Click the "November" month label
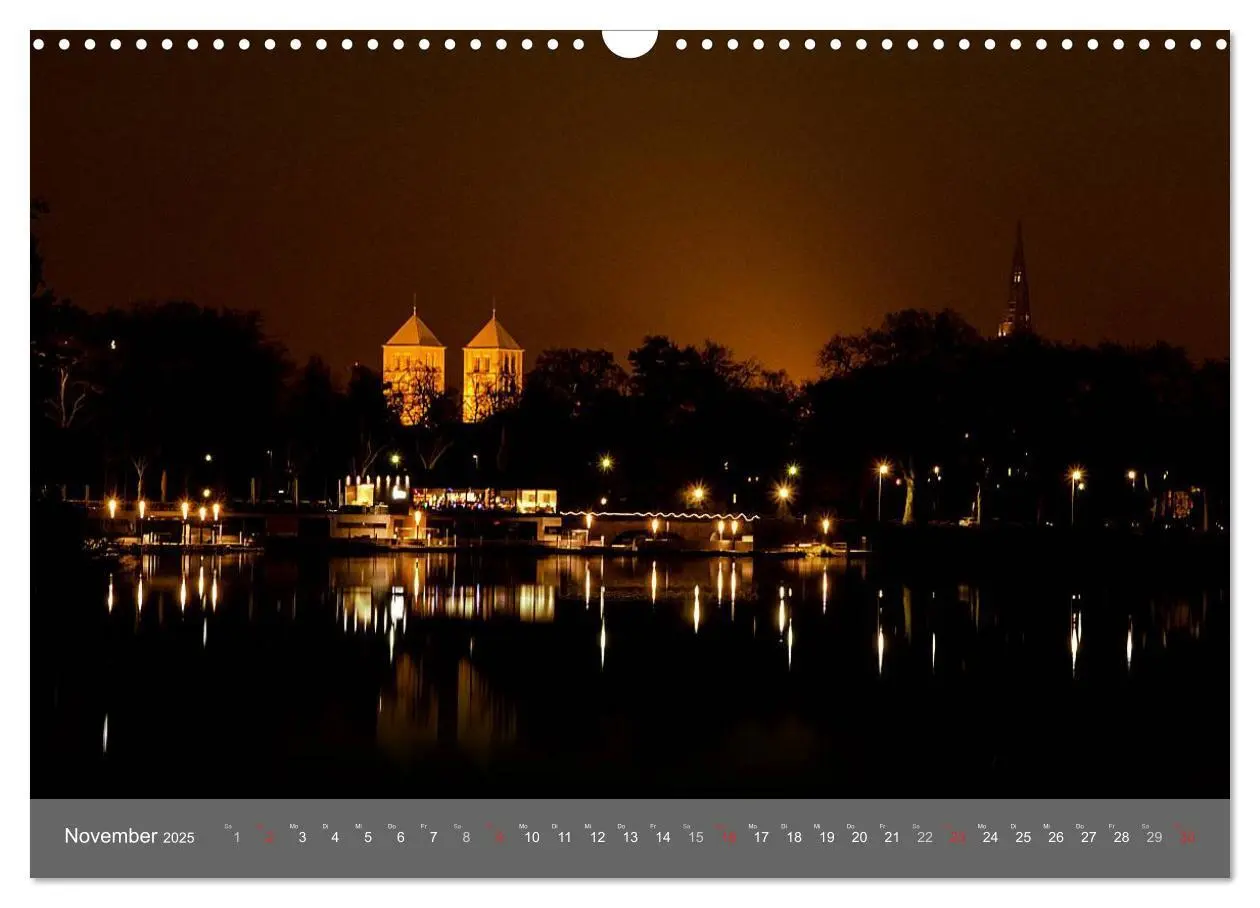The width and height of the screenshot is (1260, 908). pos(111,836)
